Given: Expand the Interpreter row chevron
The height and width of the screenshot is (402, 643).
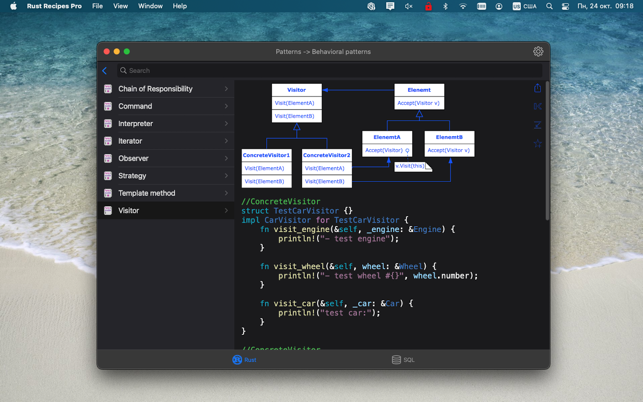Looking at the screenshot, I should point(226,123).
